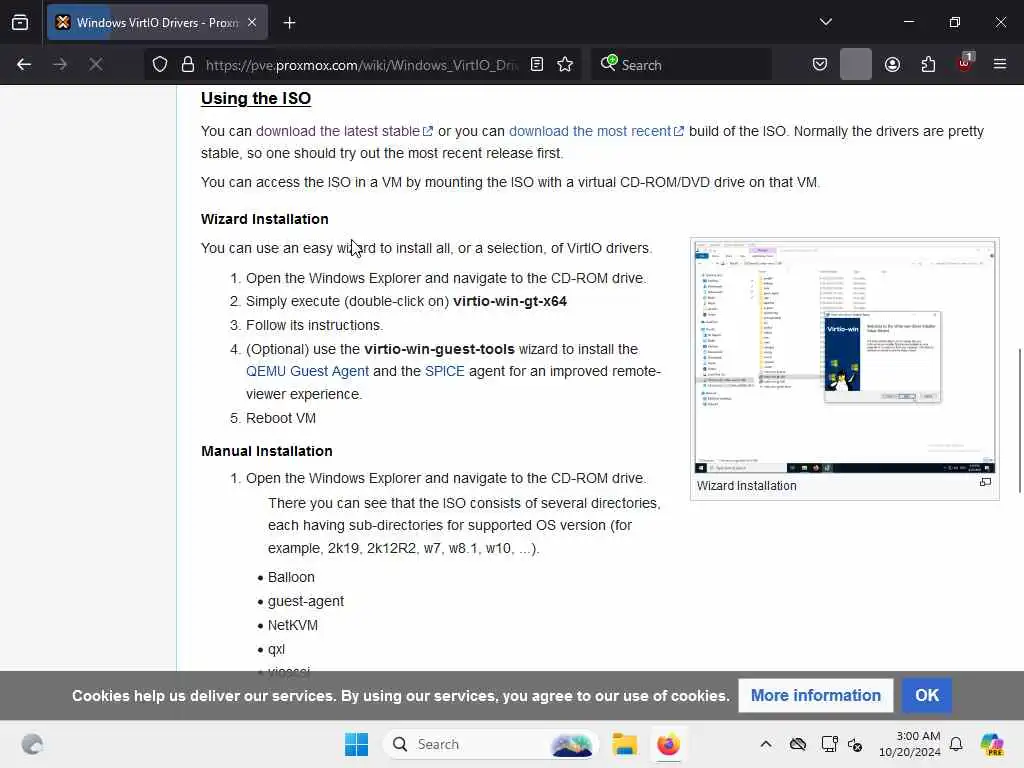Click the Using the ISO heading
1024x768 pixels.
(x=256, y=99)
